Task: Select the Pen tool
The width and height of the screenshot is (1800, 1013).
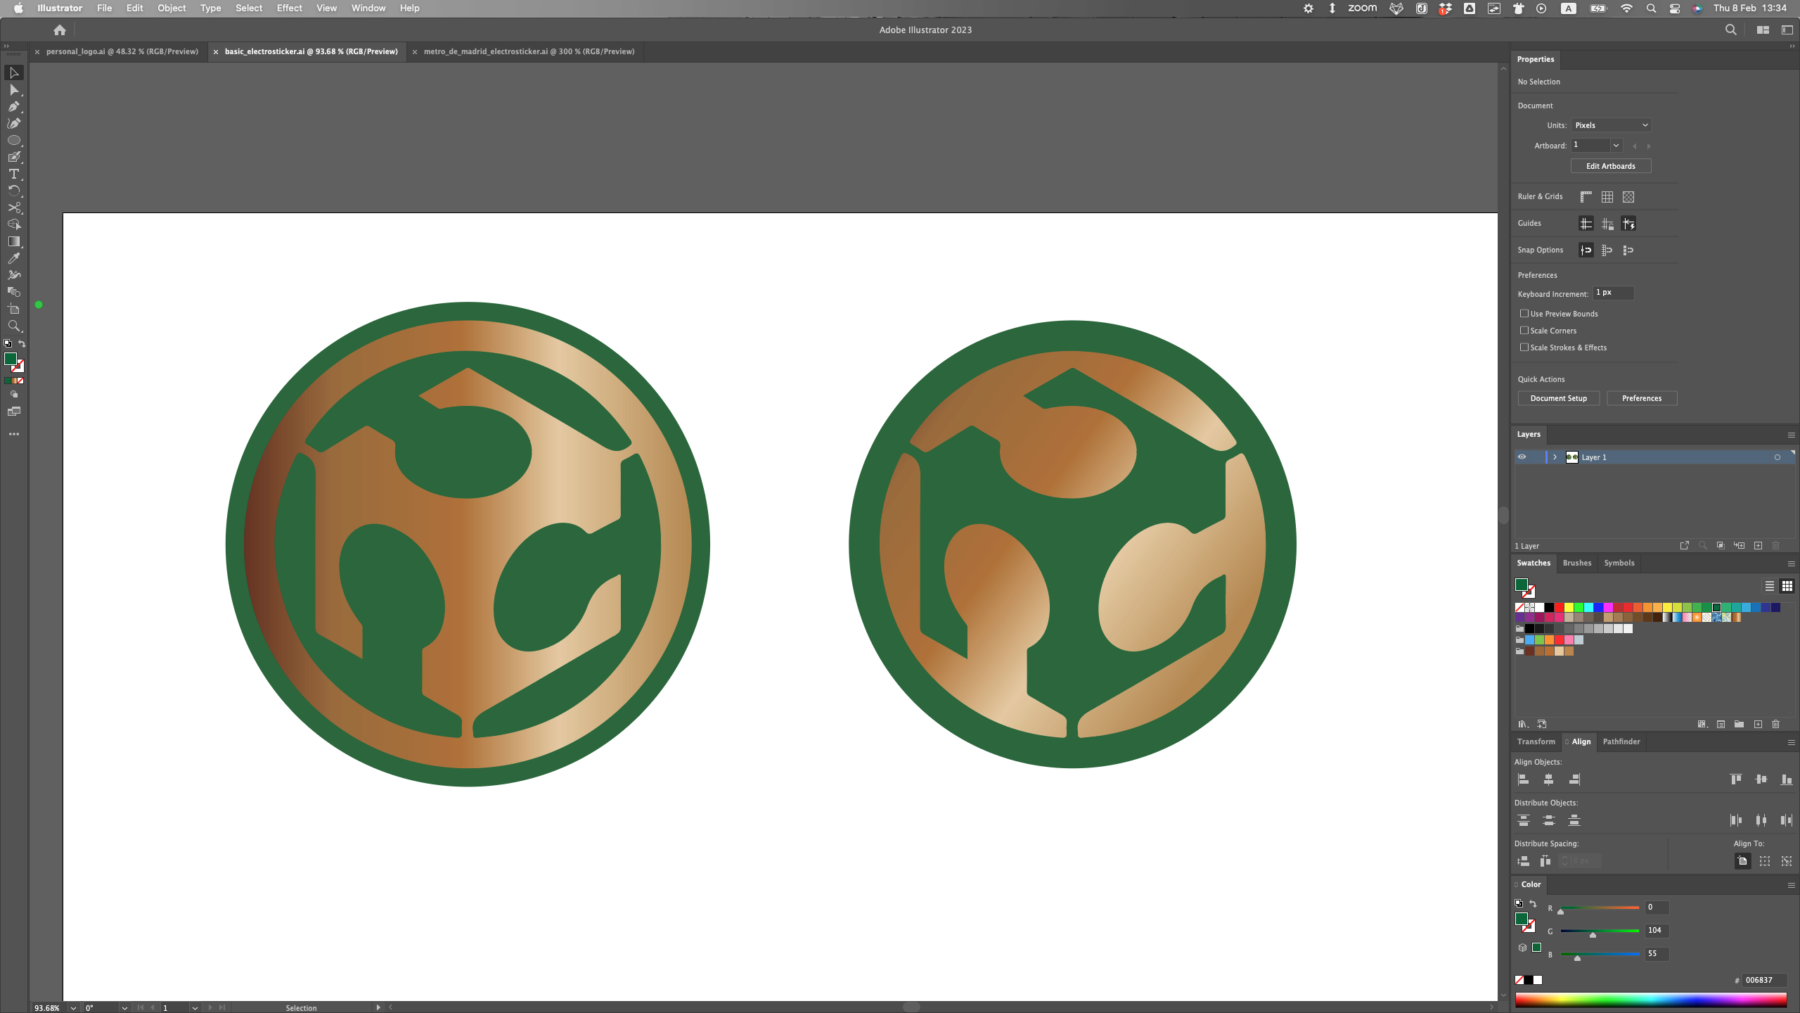Action: pyautogui.click(x=14, y=107)
